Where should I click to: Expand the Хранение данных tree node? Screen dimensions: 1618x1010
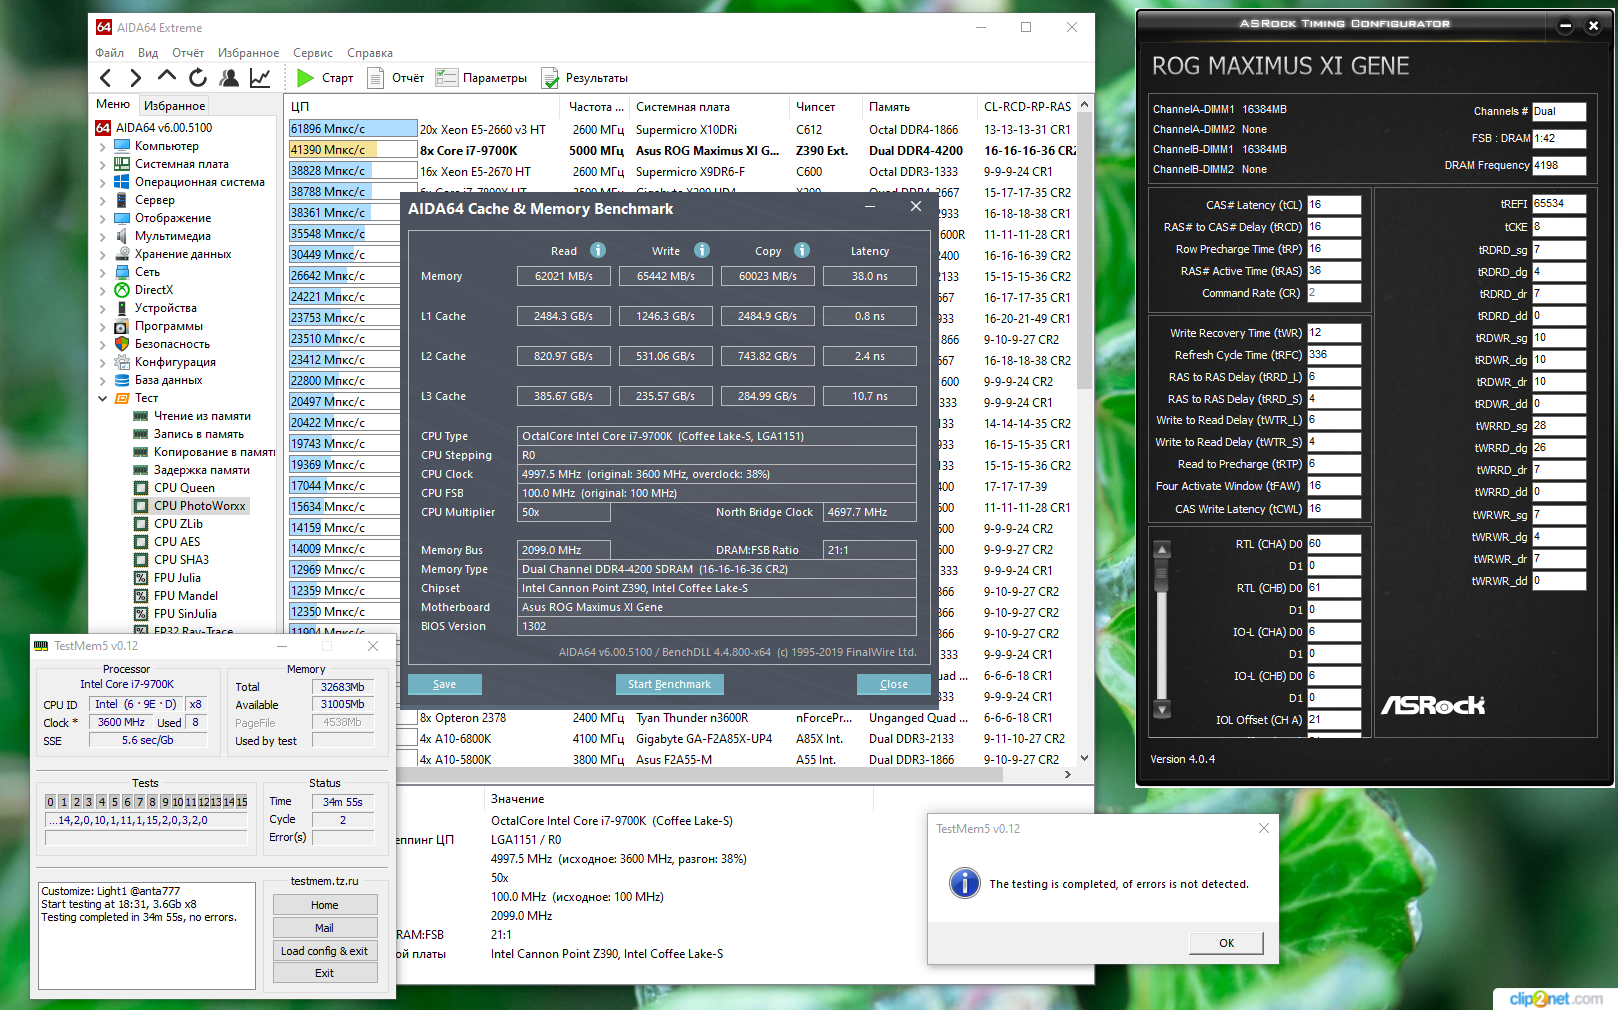coord(102,254)
